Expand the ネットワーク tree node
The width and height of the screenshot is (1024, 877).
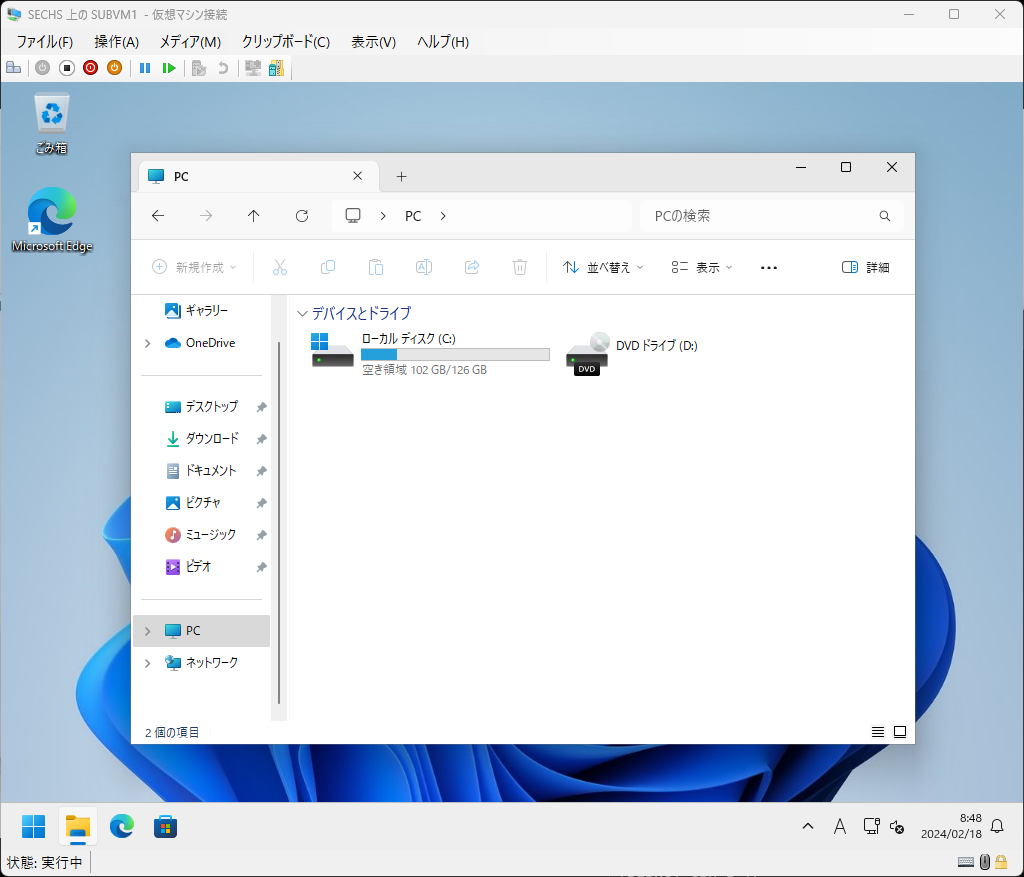pyautogui.click(x=148, y=663)
